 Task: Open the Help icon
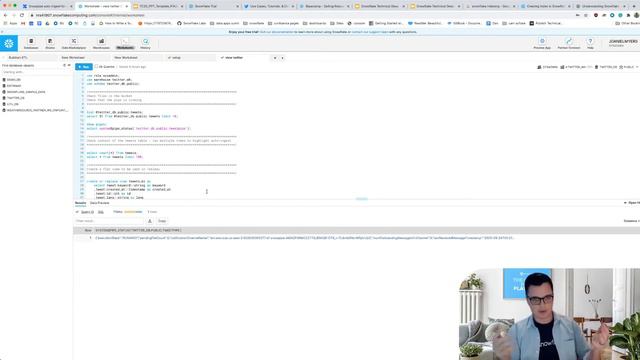coord(590,43)
